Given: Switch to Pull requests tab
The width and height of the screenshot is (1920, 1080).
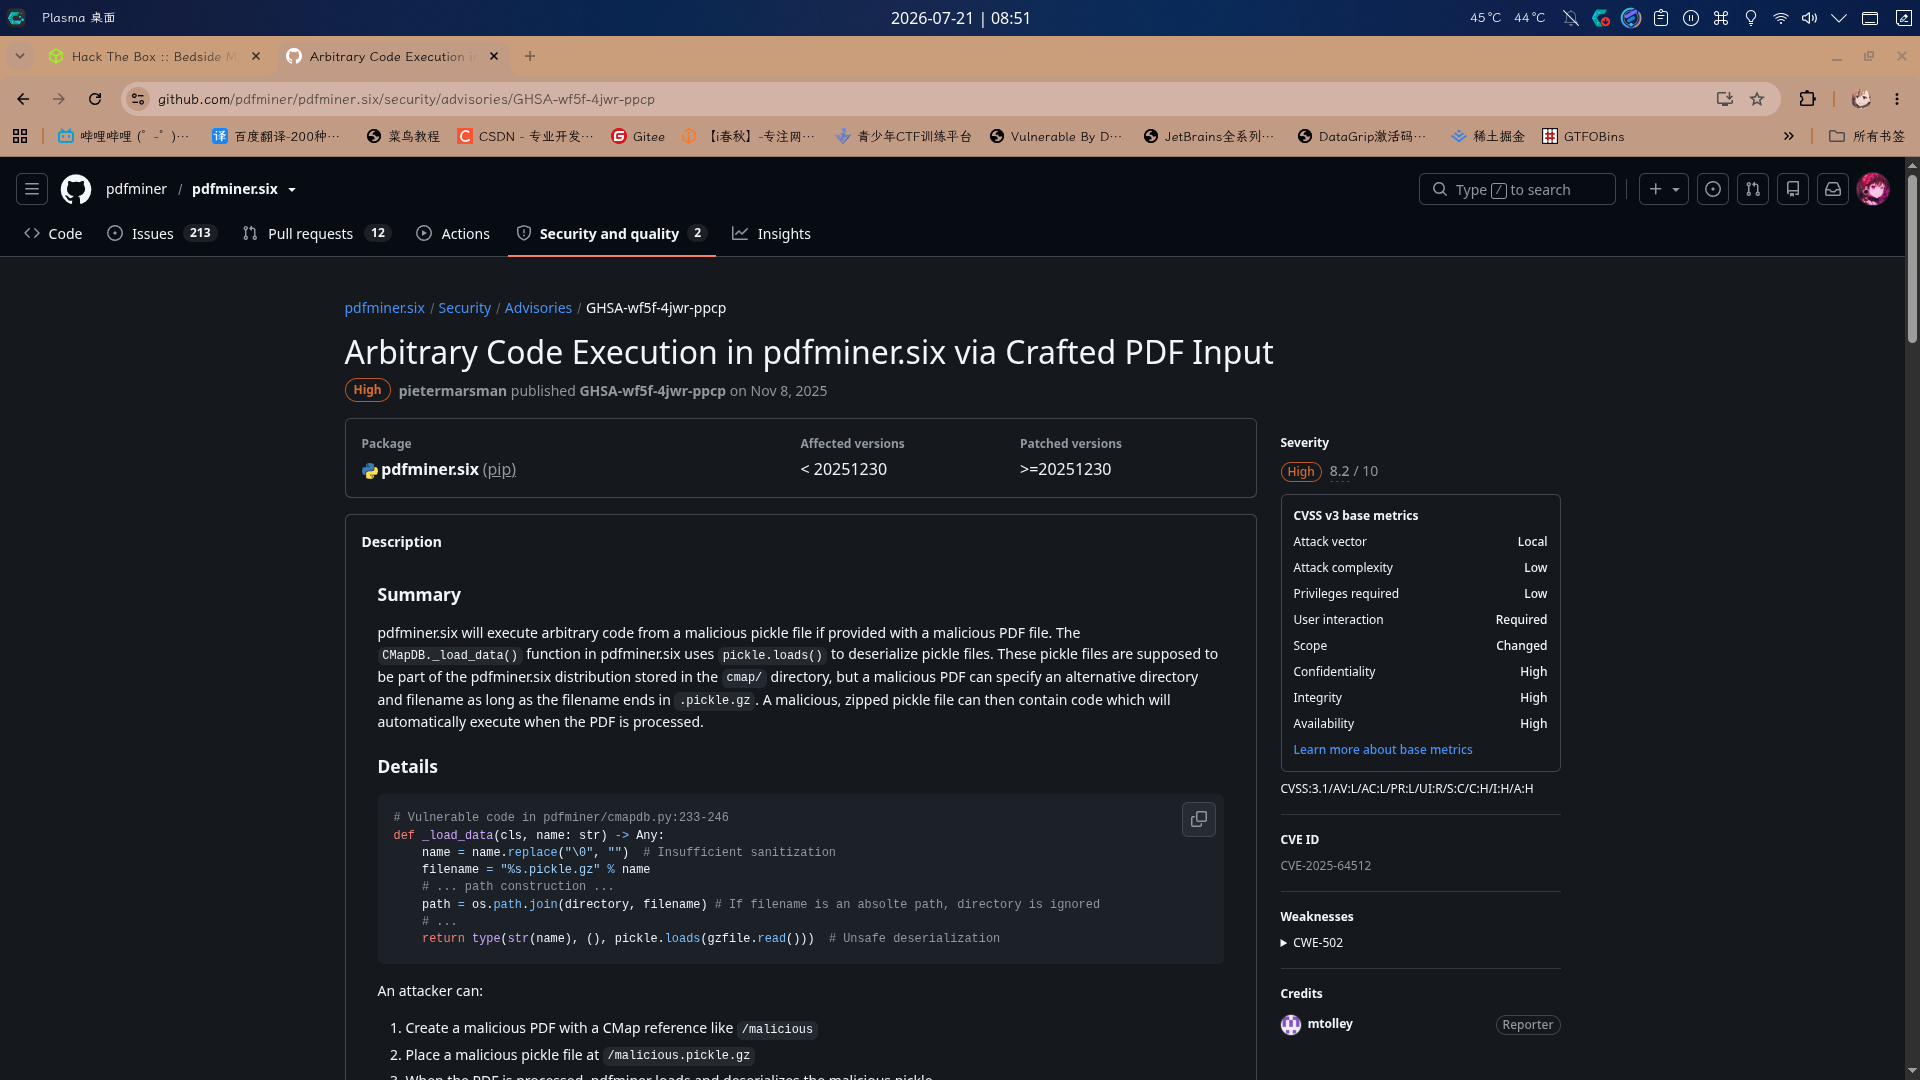Looking at the screenshot, I should 316,233.
